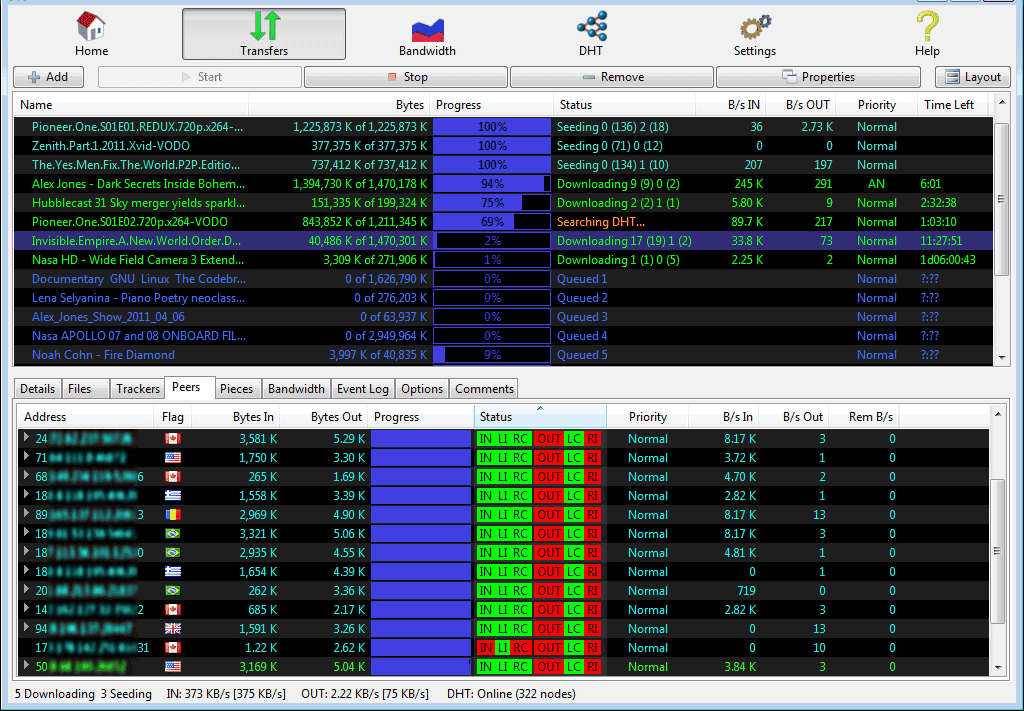
Task: Open the Settings gear section
Action: pyautogui.click(x=755, y=34)
